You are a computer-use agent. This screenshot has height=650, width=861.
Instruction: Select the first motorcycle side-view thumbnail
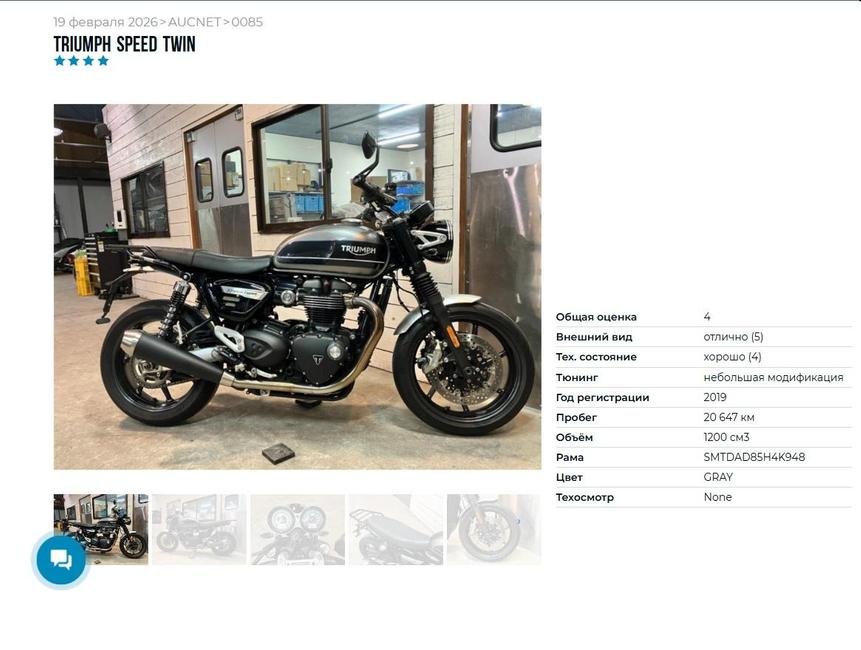[101, 529]
